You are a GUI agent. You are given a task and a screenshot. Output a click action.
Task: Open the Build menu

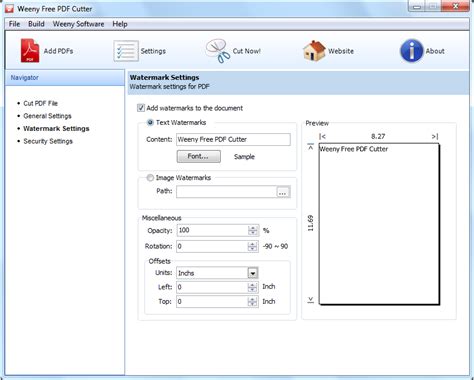pos(36,24)
